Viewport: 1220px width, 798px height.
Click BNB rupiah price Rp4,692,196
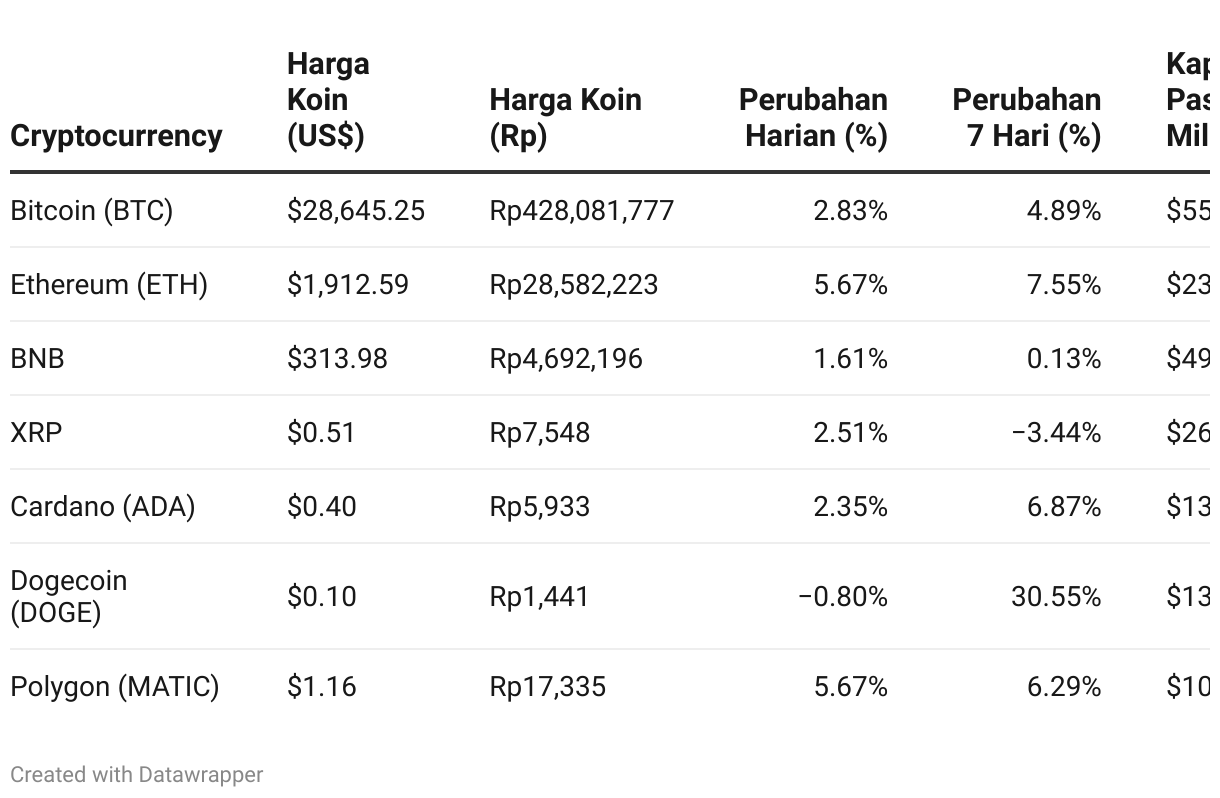tap(566, 359)
